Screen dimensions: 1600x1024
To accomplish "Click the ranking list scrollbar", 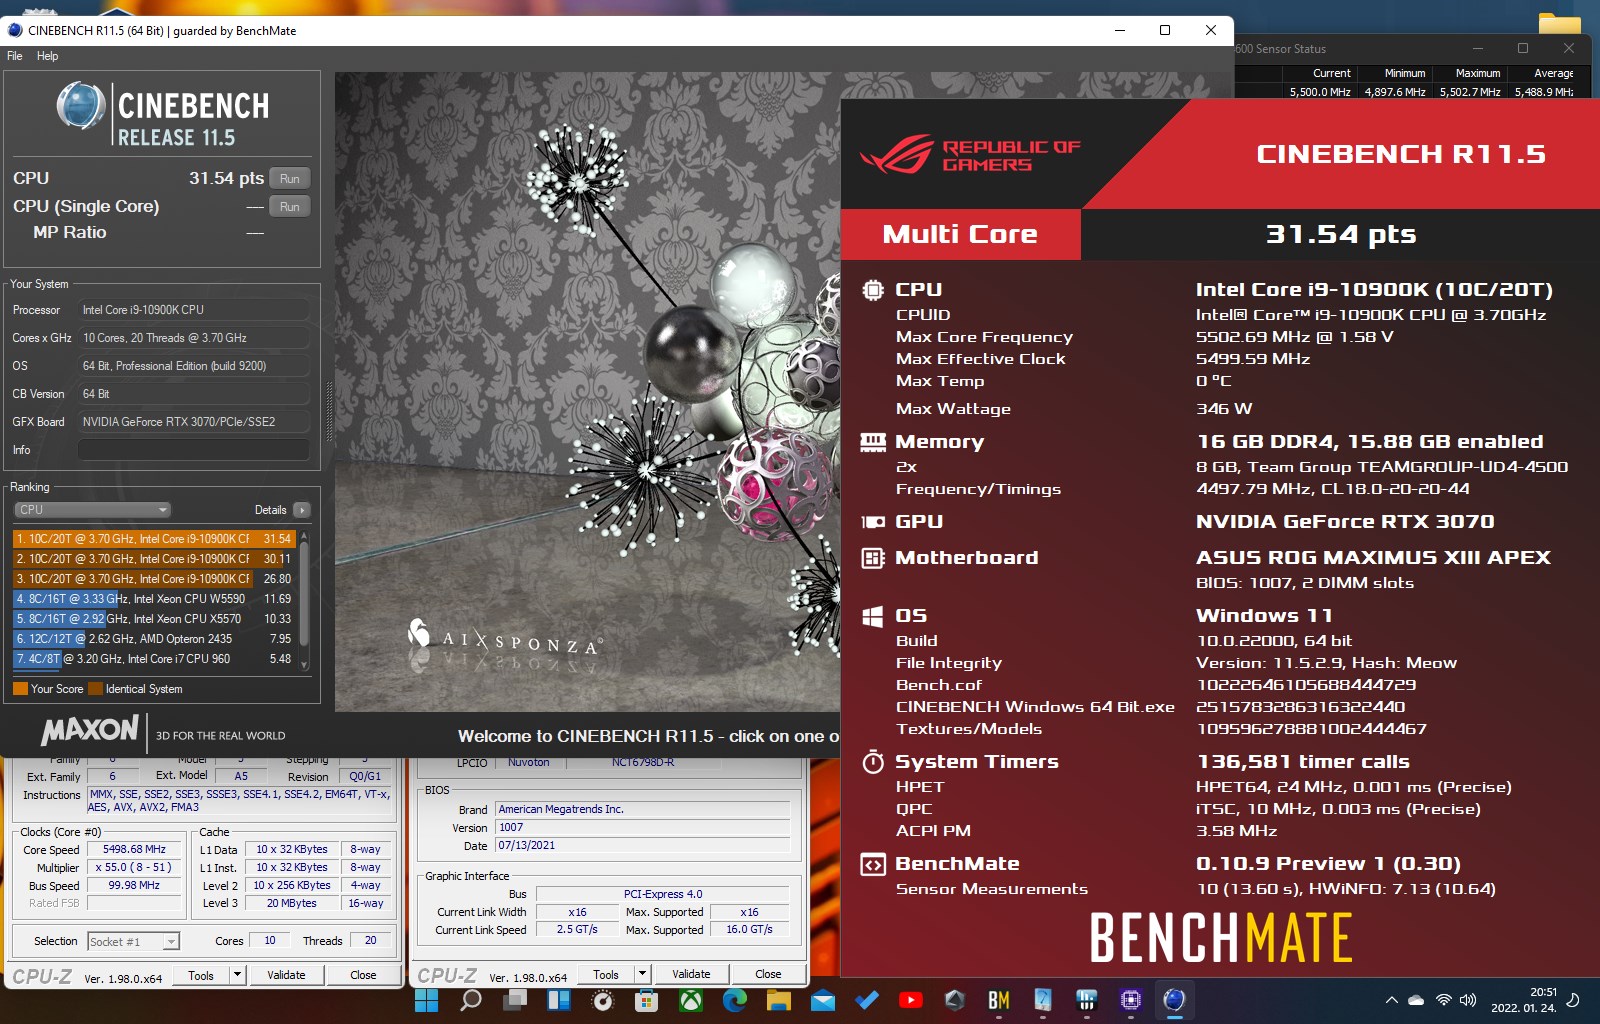I will 304,600.
